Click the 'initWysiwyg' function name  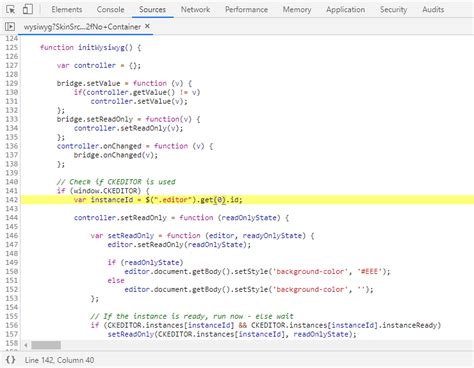(x=101, y=47)
